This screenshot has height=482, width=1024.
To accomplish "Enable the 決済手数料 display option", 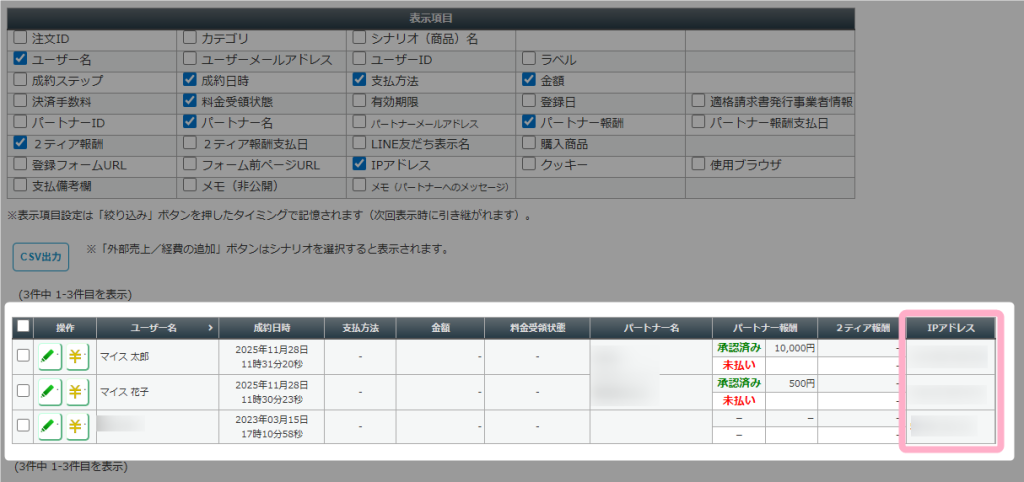I will [x=20, y=101].
